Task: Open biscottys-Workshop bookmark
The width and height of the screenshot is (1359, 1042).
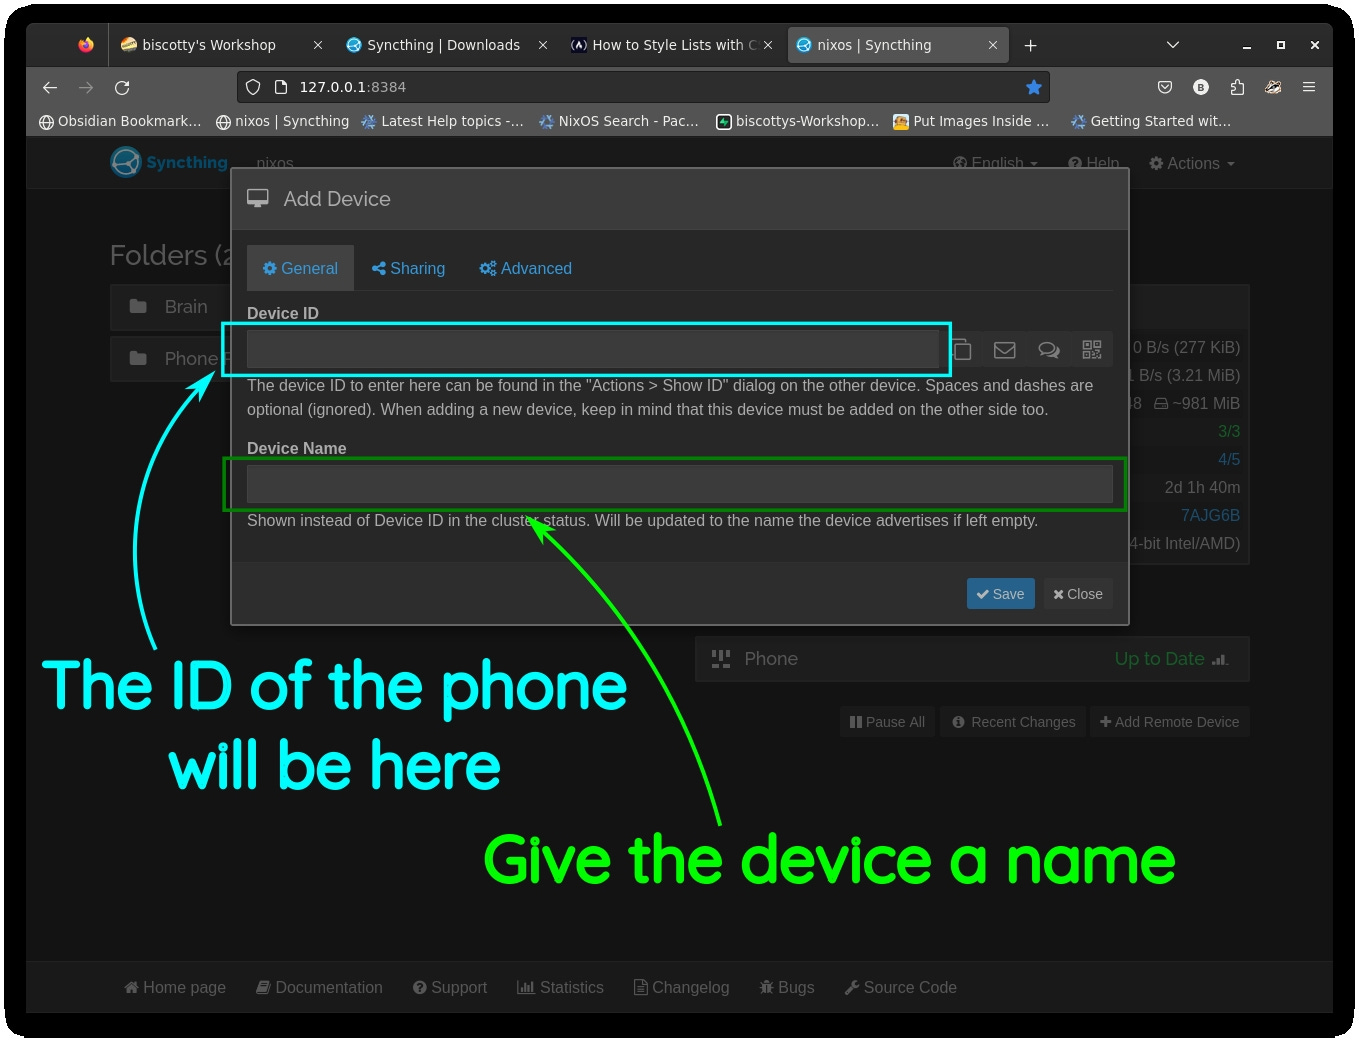Action: pyautogui.click(x=798, y=121)
